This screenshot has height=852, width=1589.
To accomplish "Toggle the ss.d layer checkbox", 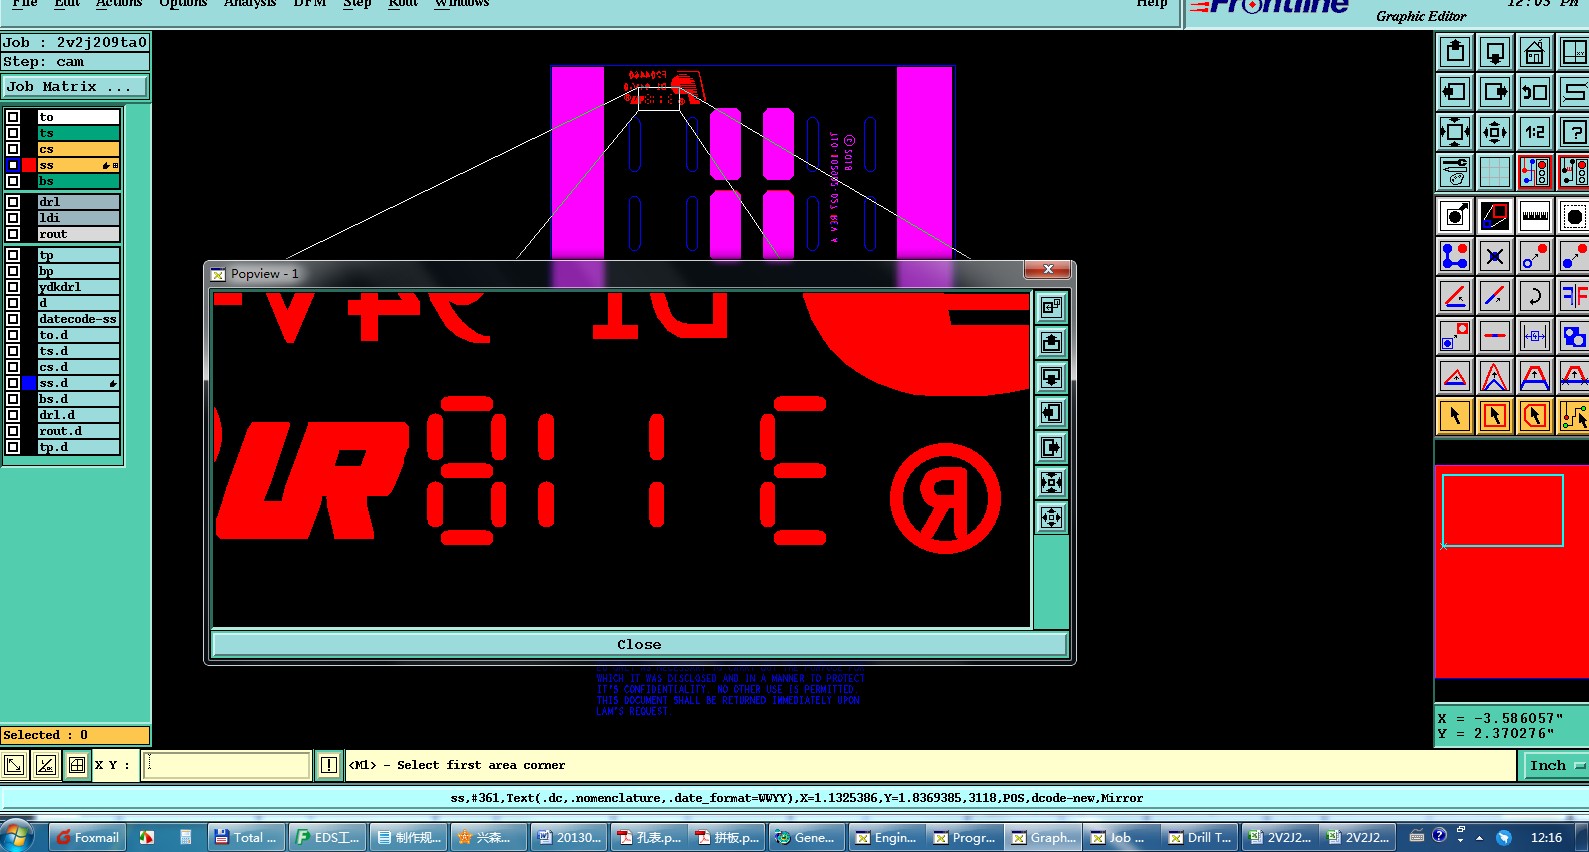I will (13, 383).
